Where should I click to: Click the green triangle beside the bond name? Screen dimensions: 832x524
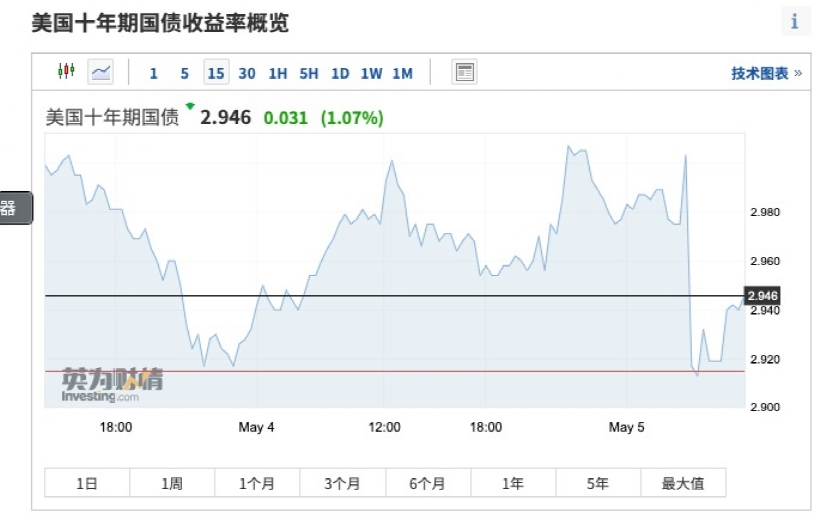[190, 106]
